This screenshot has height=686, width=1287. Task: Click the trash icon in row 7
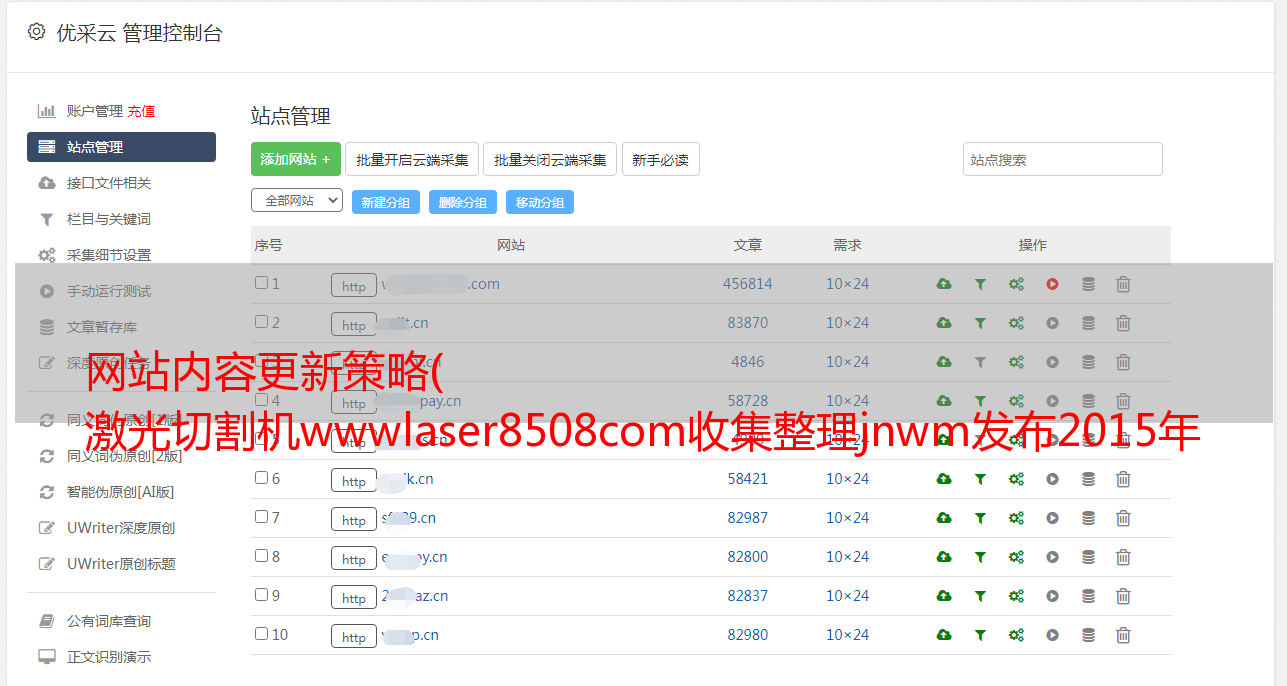[1123, 518]
